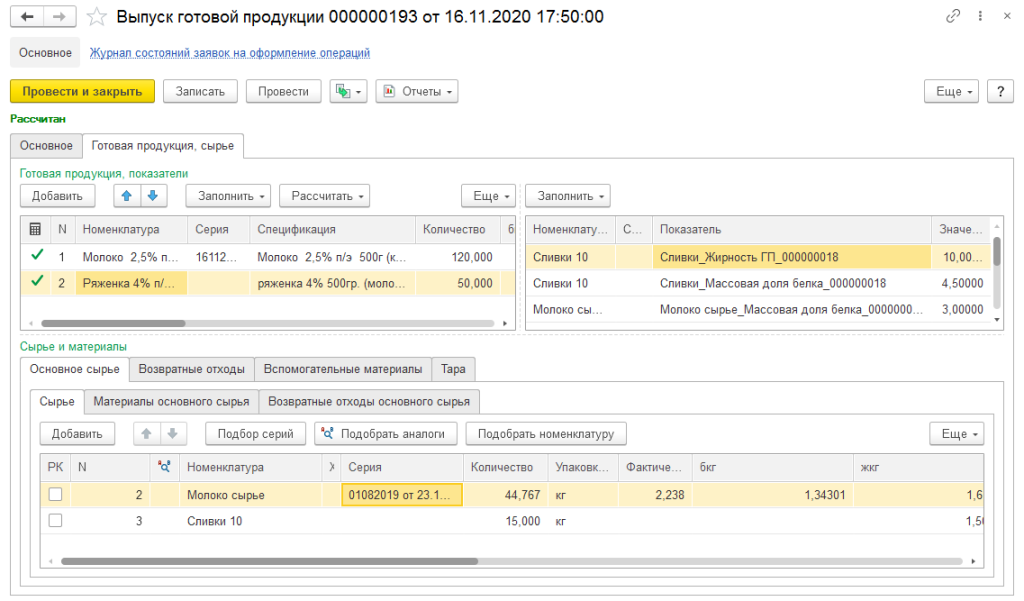Click Подобрать аналоги button

(x=385, y=433)
